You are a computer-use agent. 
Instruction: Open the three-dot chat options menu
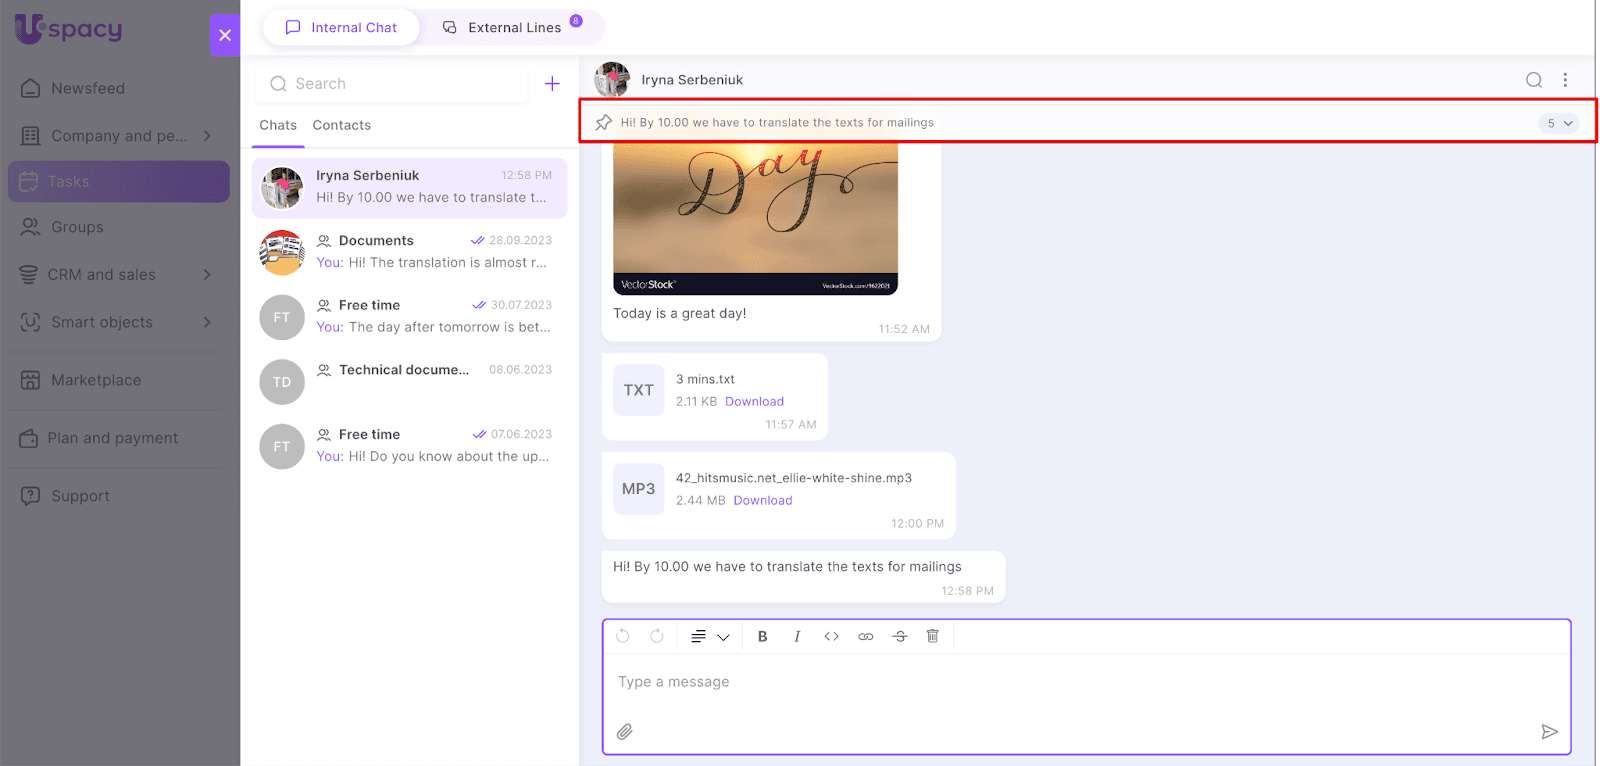point(1565,80)
